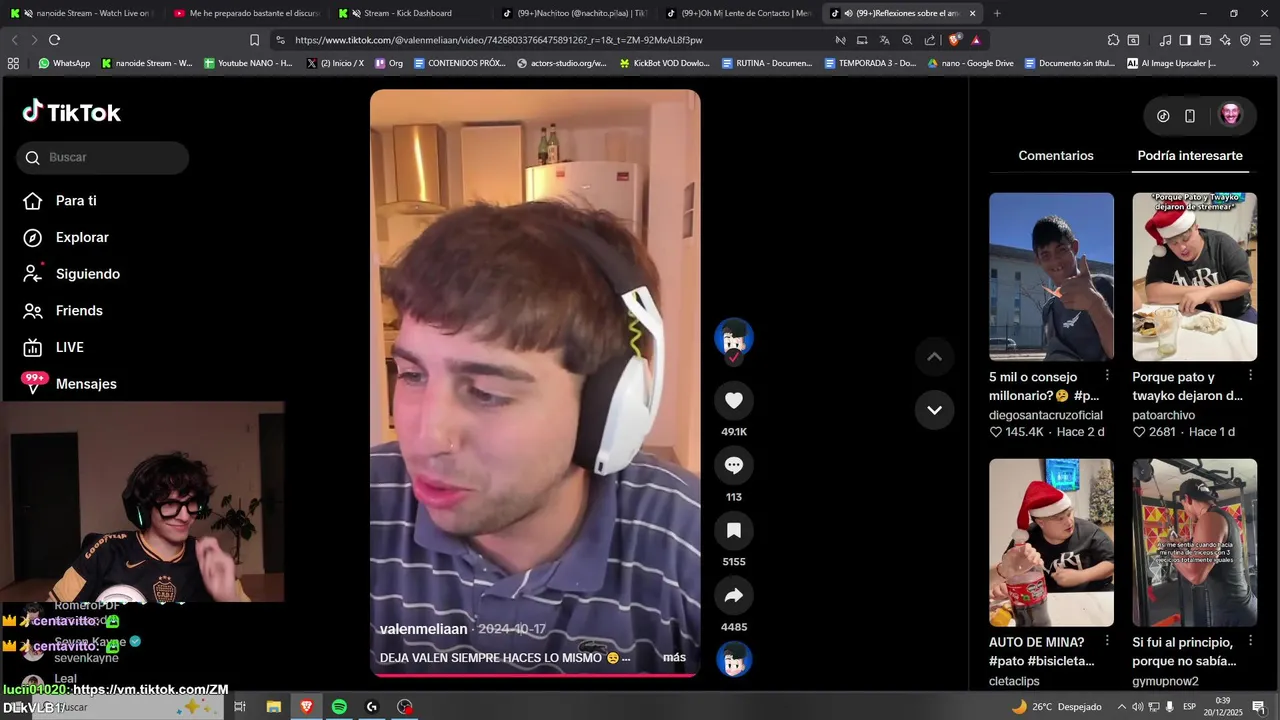Switch to "Me he preparado bastante" YouTube tab
The height and width of the screenshot is (720, 1280).
click(x=246, y=13)
